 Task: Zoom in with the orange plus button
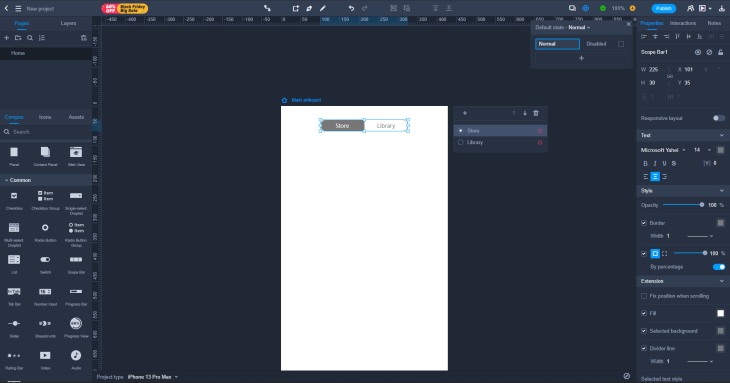point(632,8)
